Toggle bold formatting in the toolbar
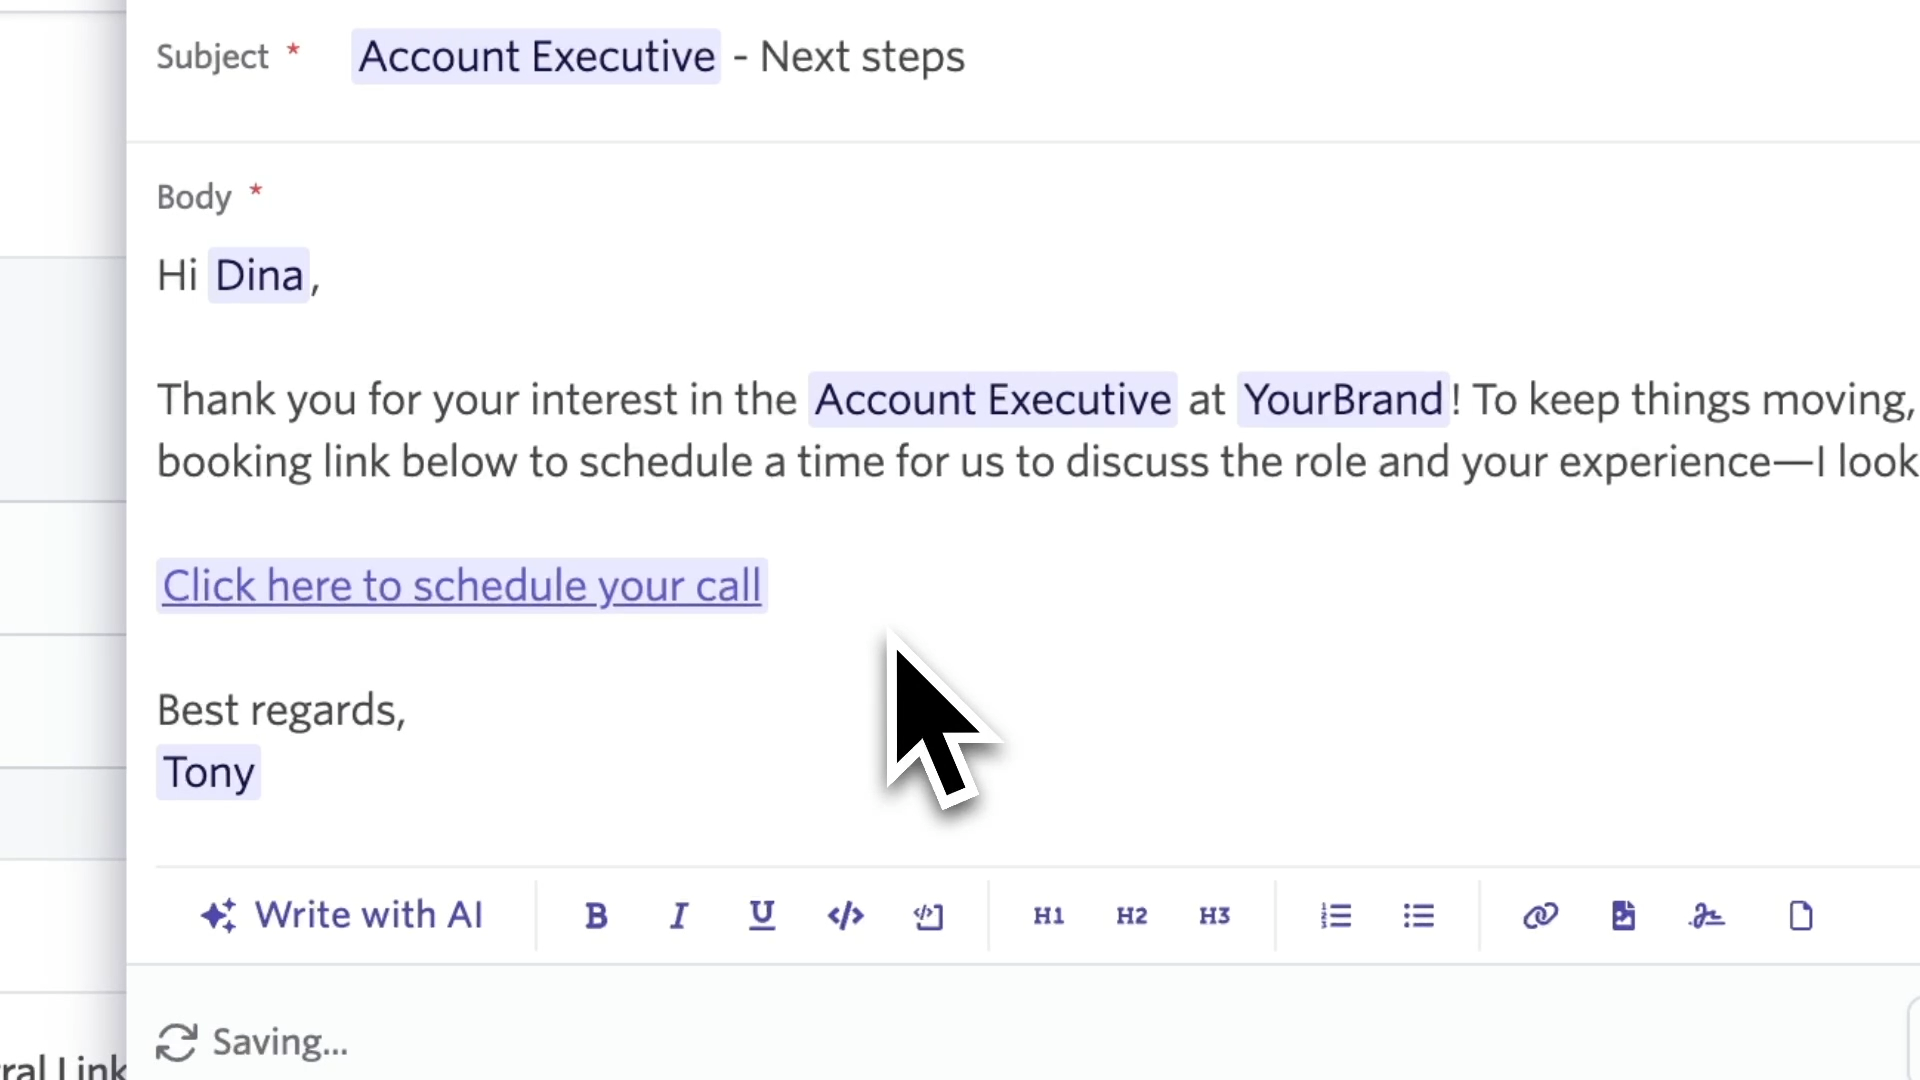Screen dimensions: 1920x1080 596,916
